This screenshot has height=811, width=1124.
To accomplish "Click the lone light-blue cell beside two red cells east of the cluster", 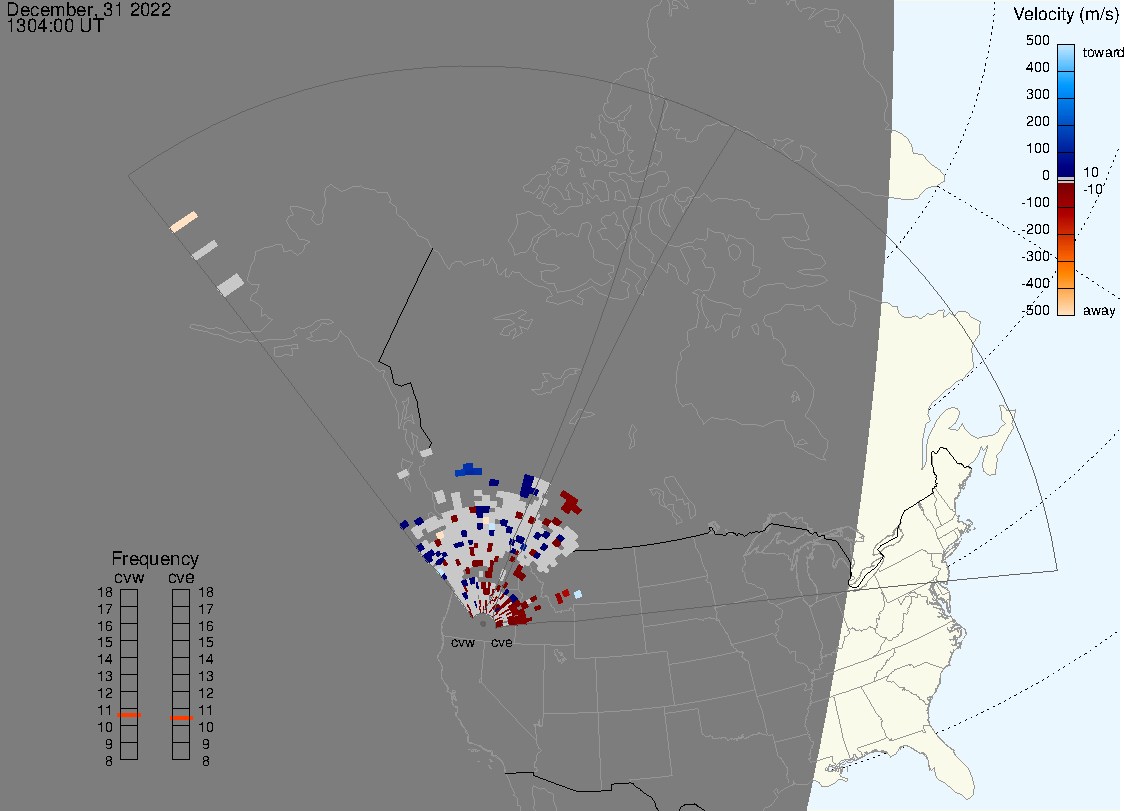I will (x=578, y=594).
